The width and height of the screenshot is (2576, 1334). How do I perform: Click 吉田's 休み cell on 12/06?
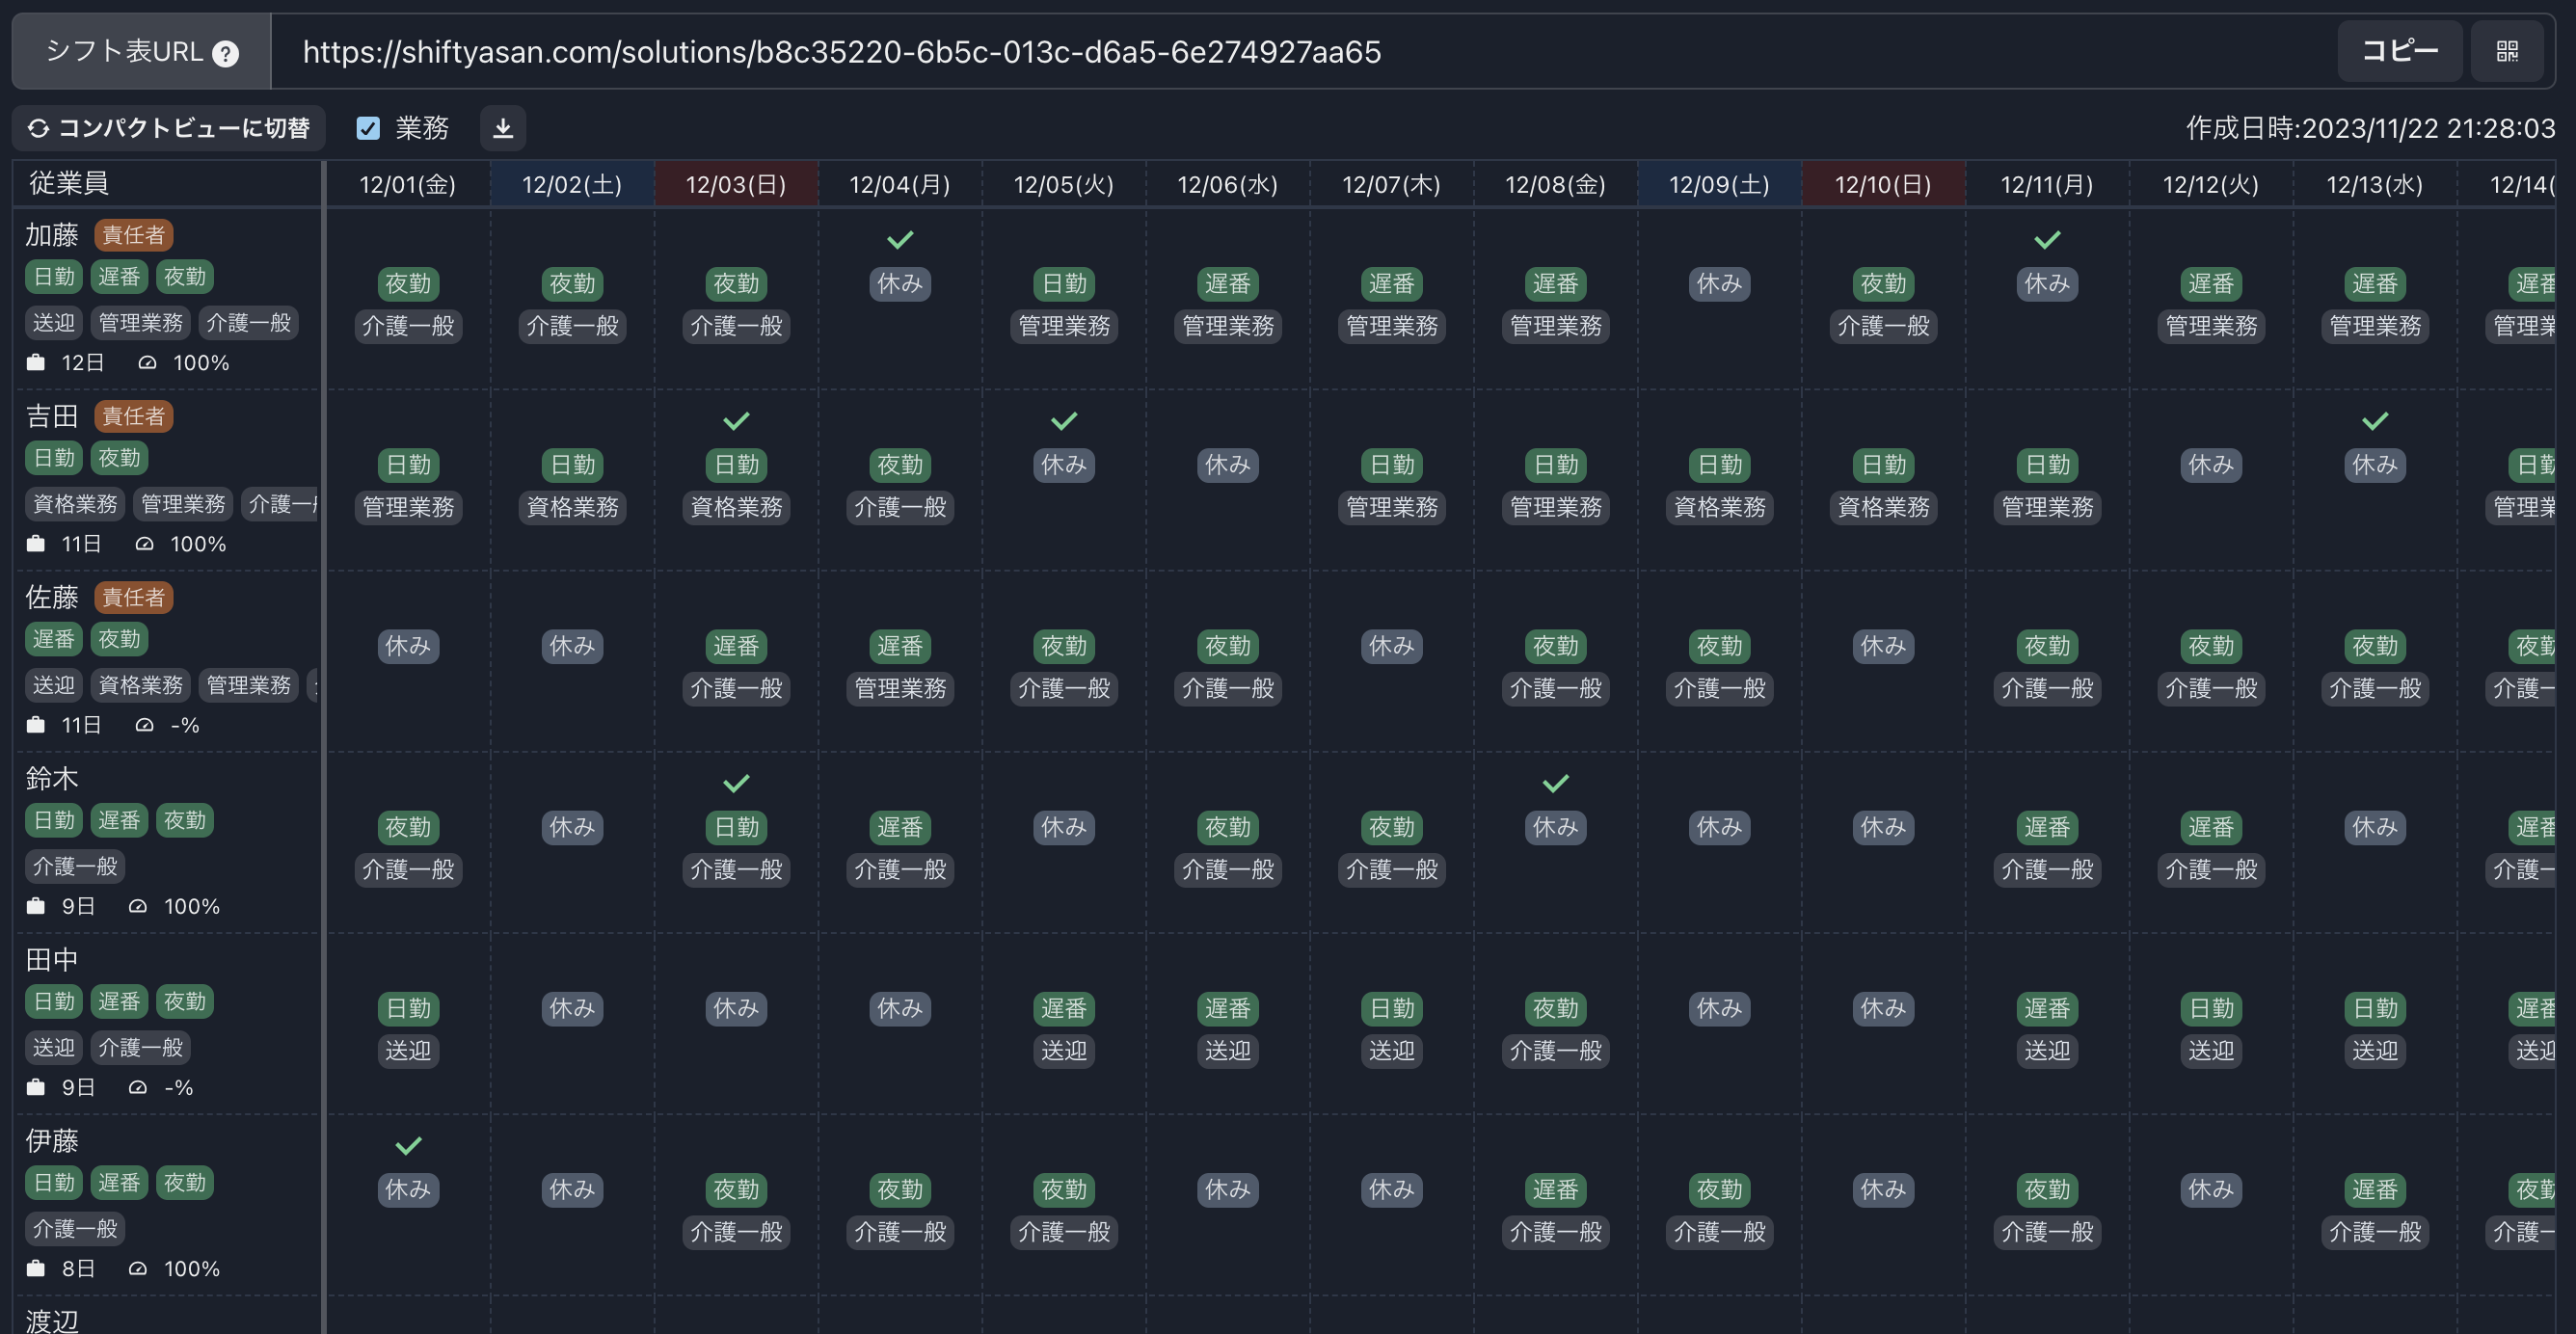1228,465
